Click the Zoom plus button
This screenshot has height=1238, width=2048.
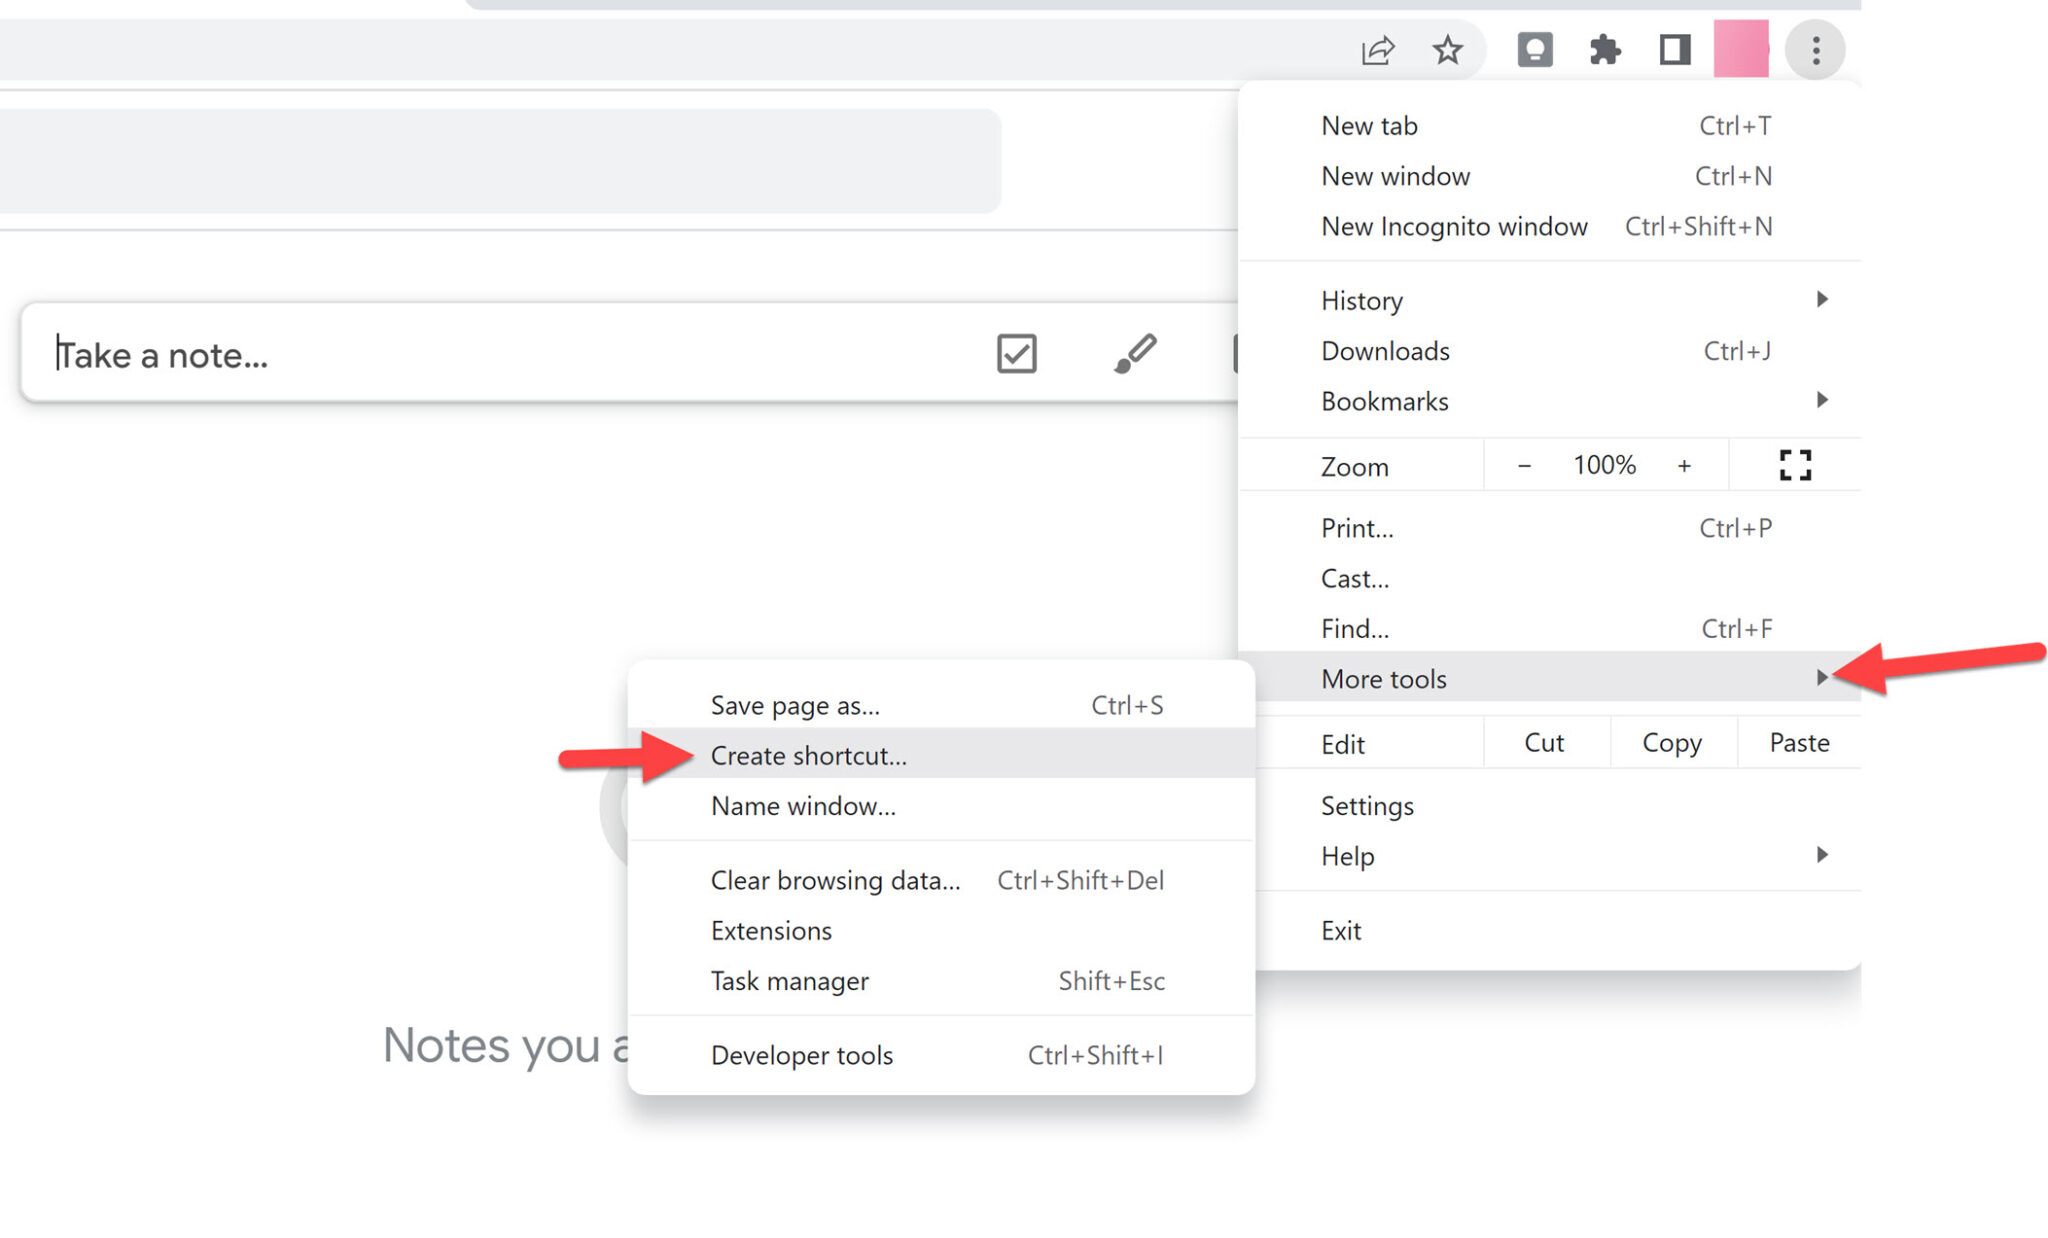coord(1685,465)
